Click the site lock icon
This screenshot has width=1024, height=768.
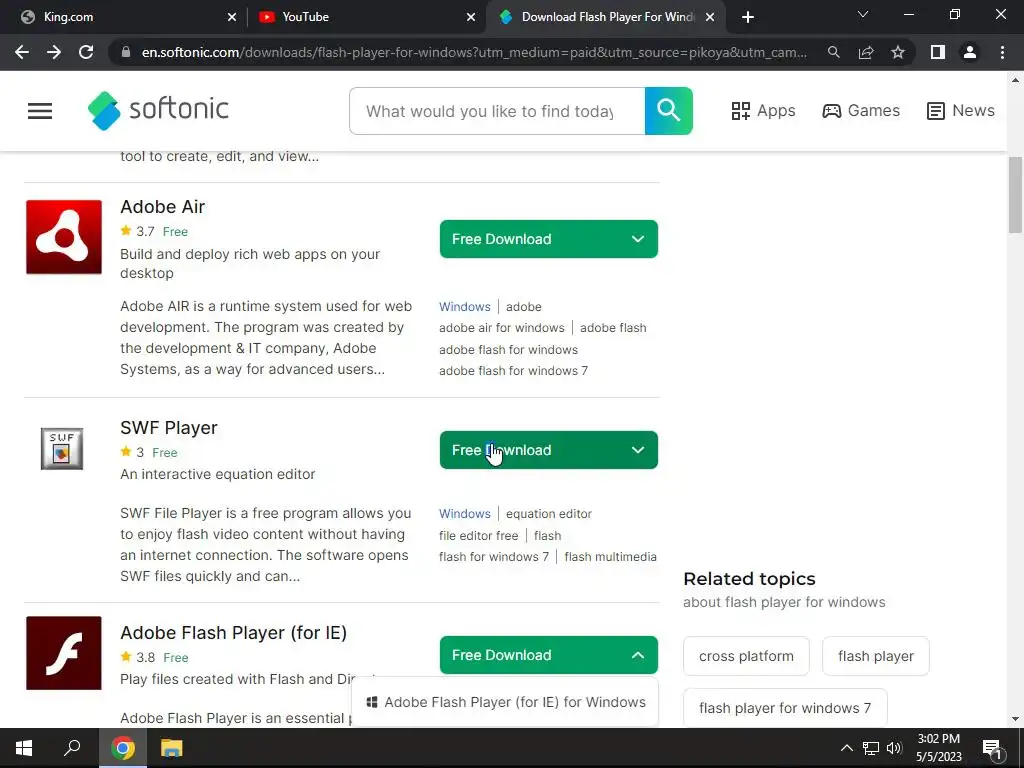pos(126,52)
